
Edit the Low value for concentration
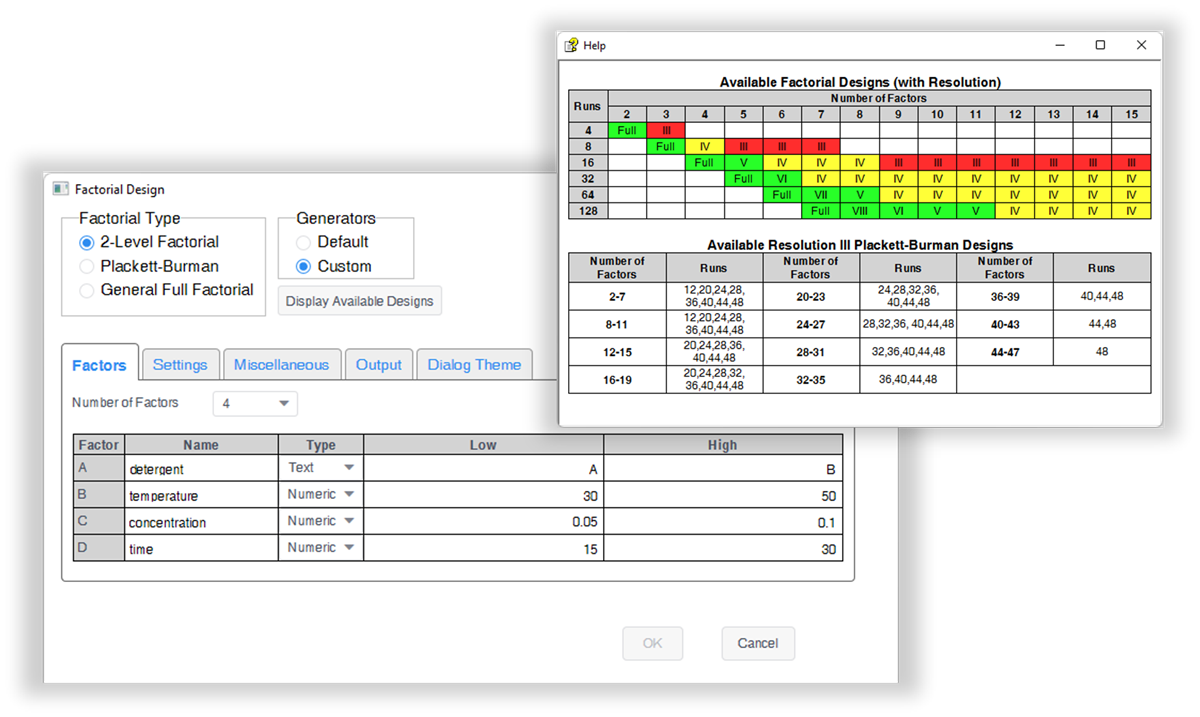[483, 522]
